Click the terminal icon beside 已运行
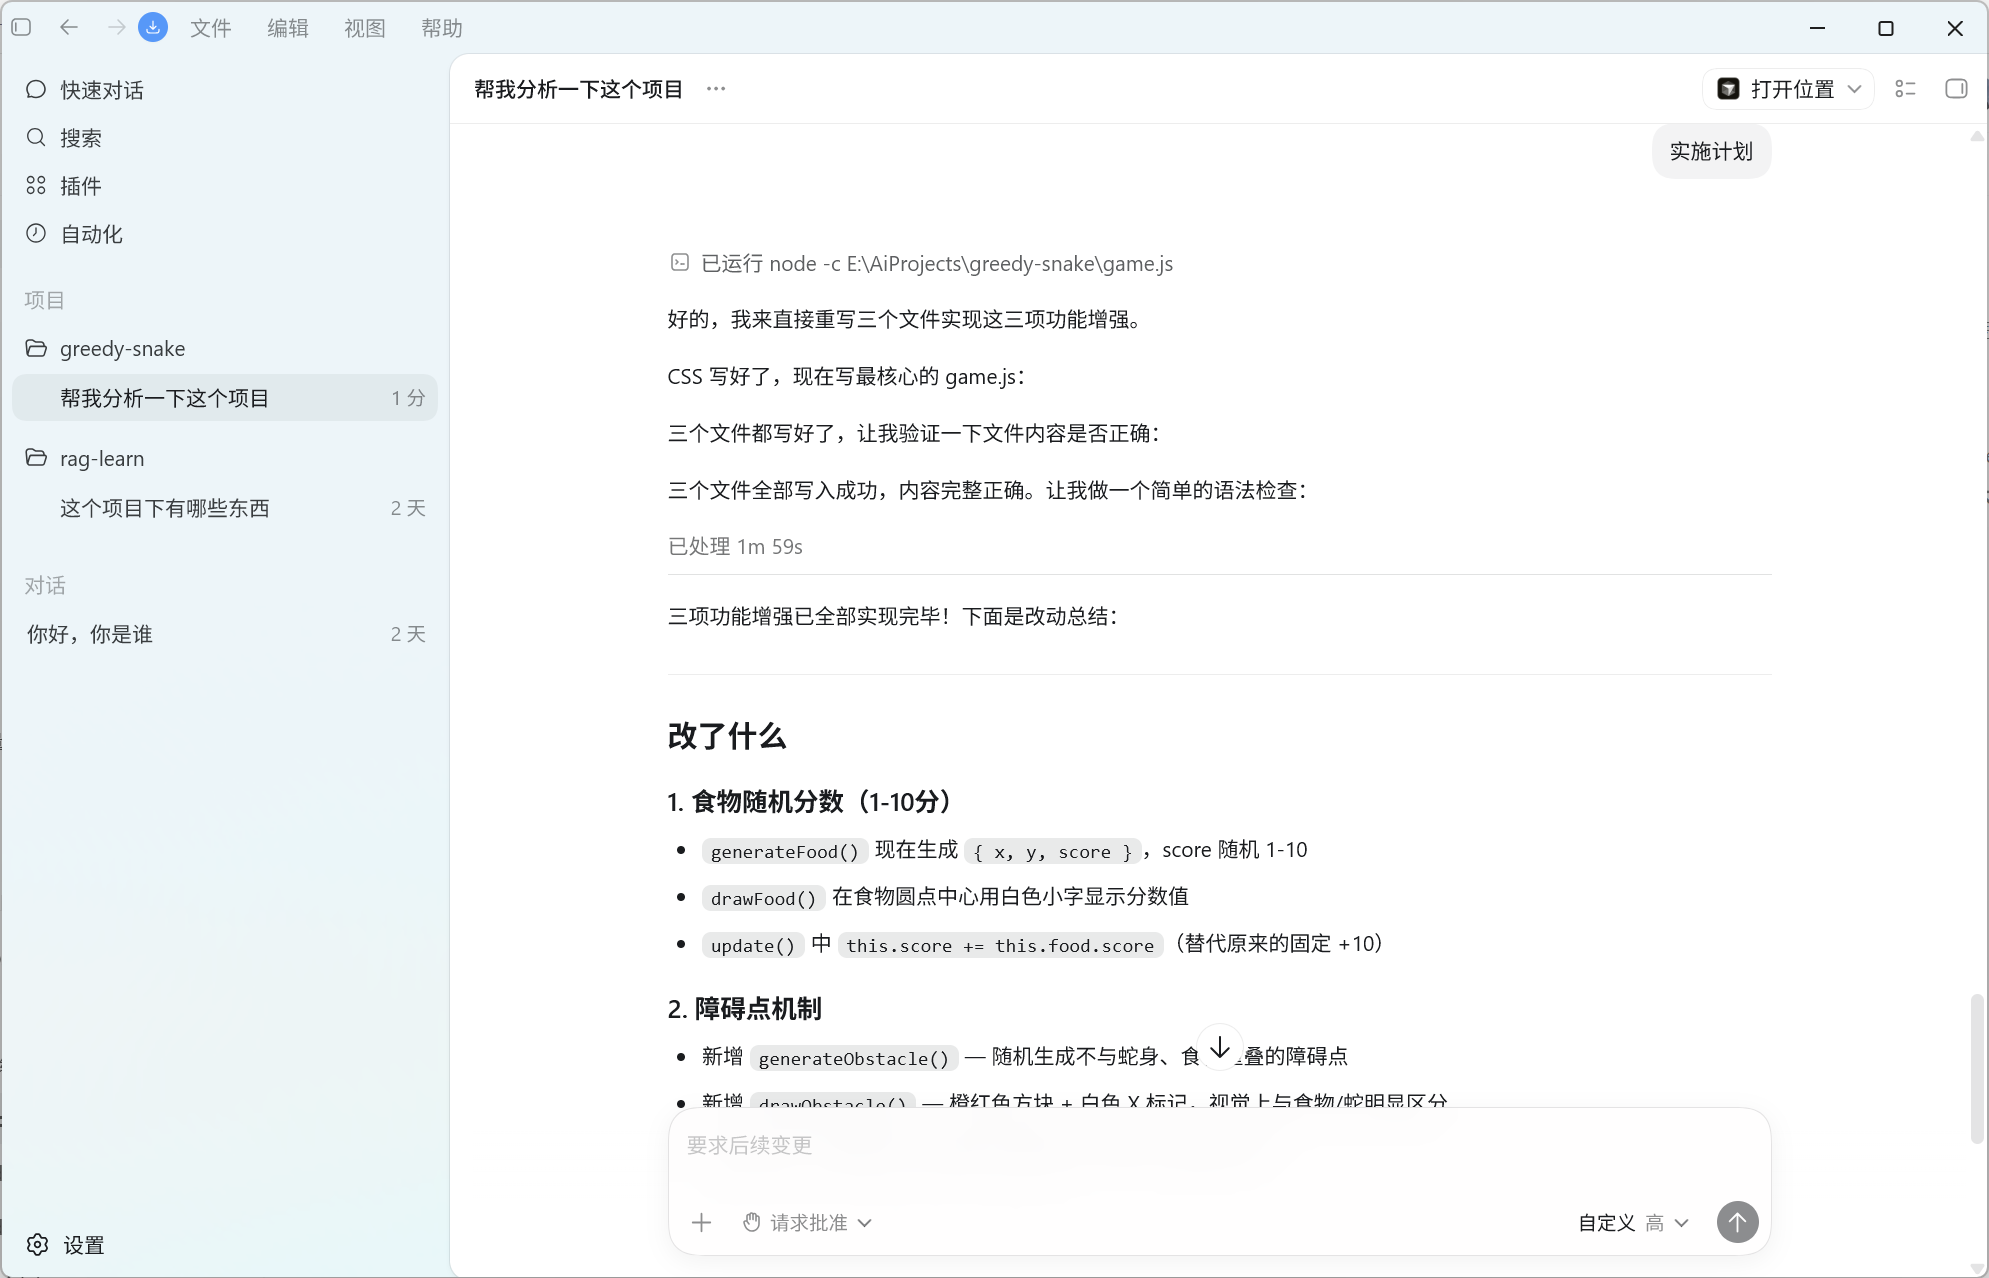The width and height of the screenshot is (1989, 1278). coord(680,263)
